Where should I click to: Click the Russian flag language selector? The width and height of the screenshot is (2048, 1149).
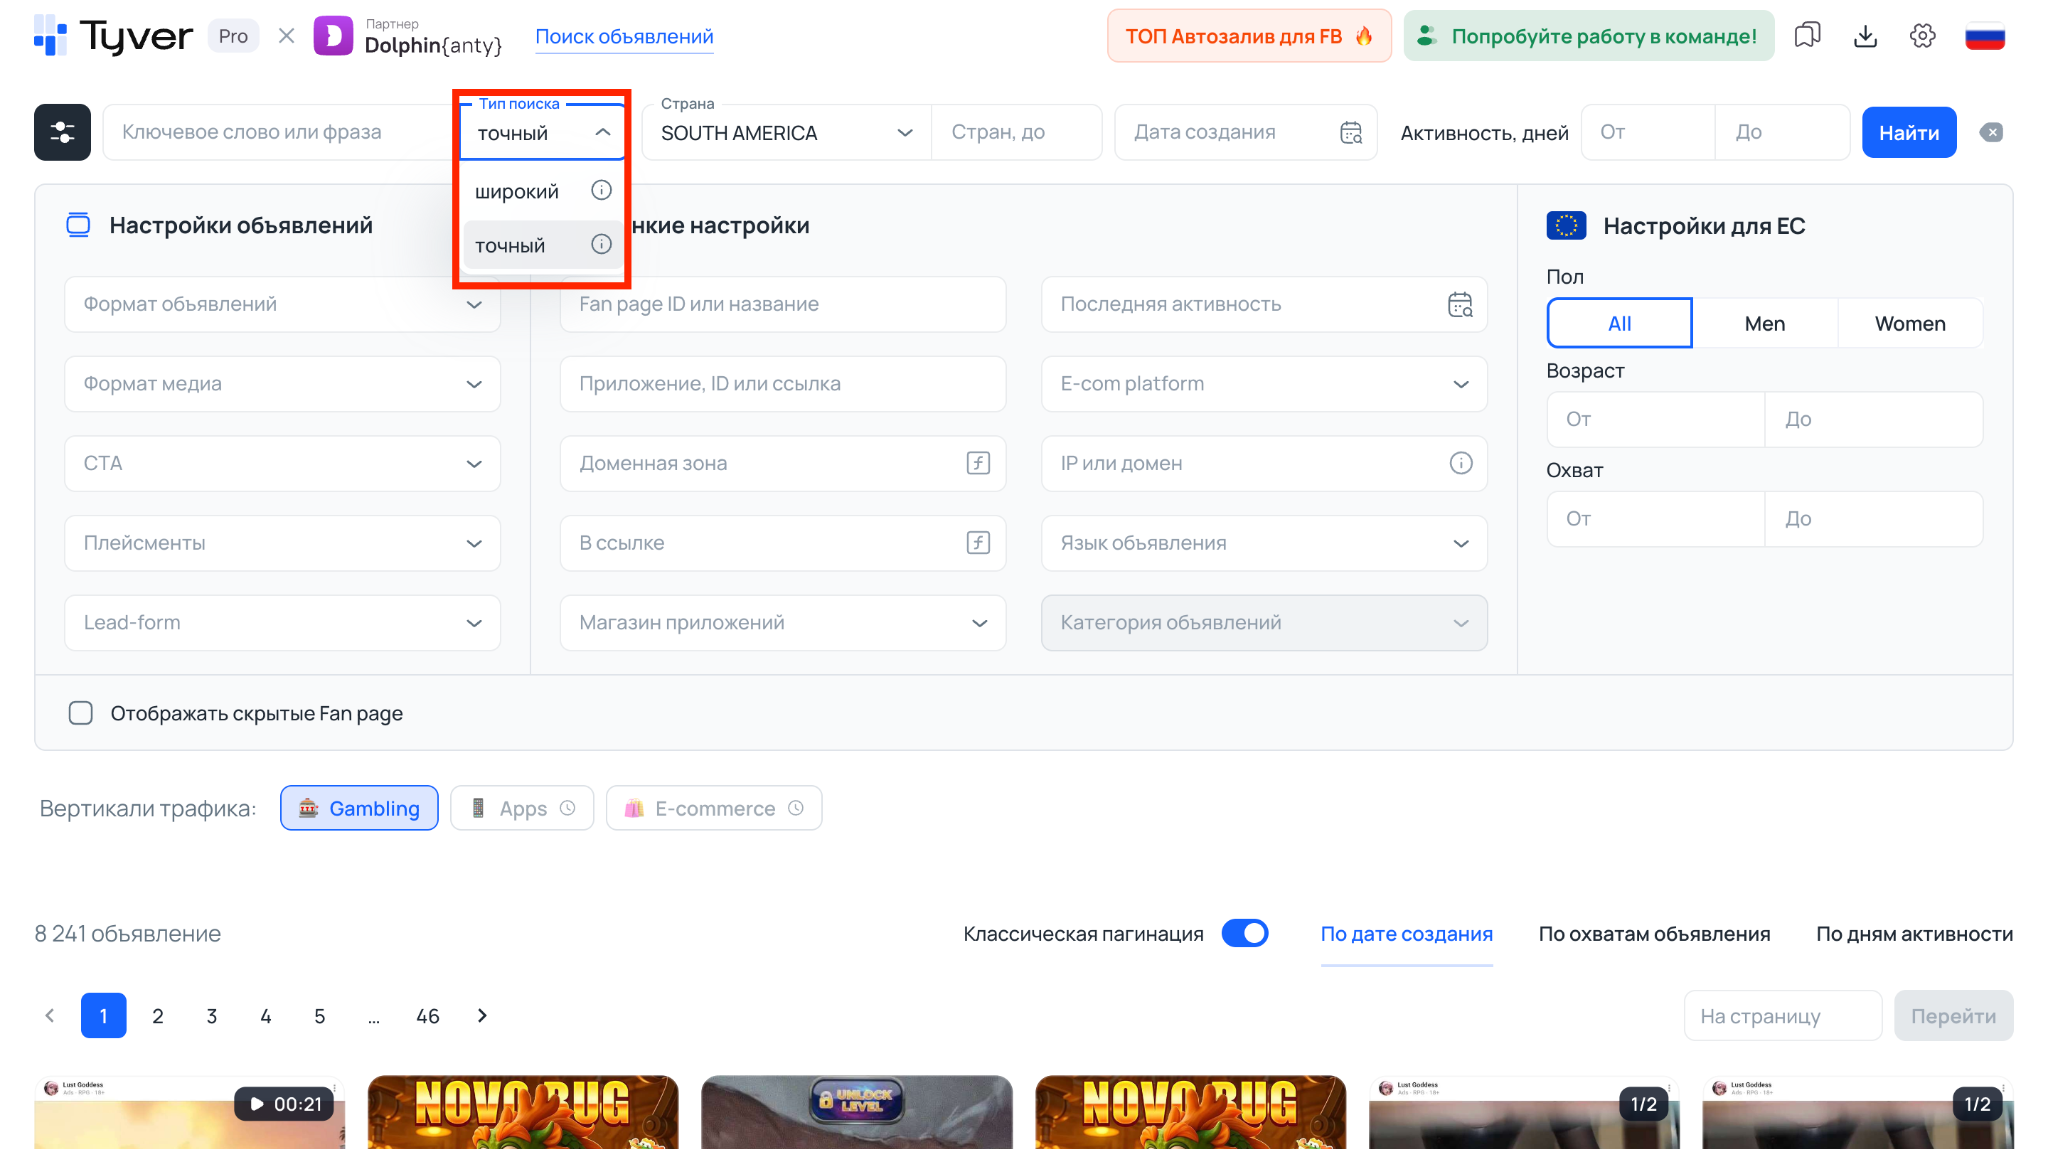click(x=1985, y=35)
